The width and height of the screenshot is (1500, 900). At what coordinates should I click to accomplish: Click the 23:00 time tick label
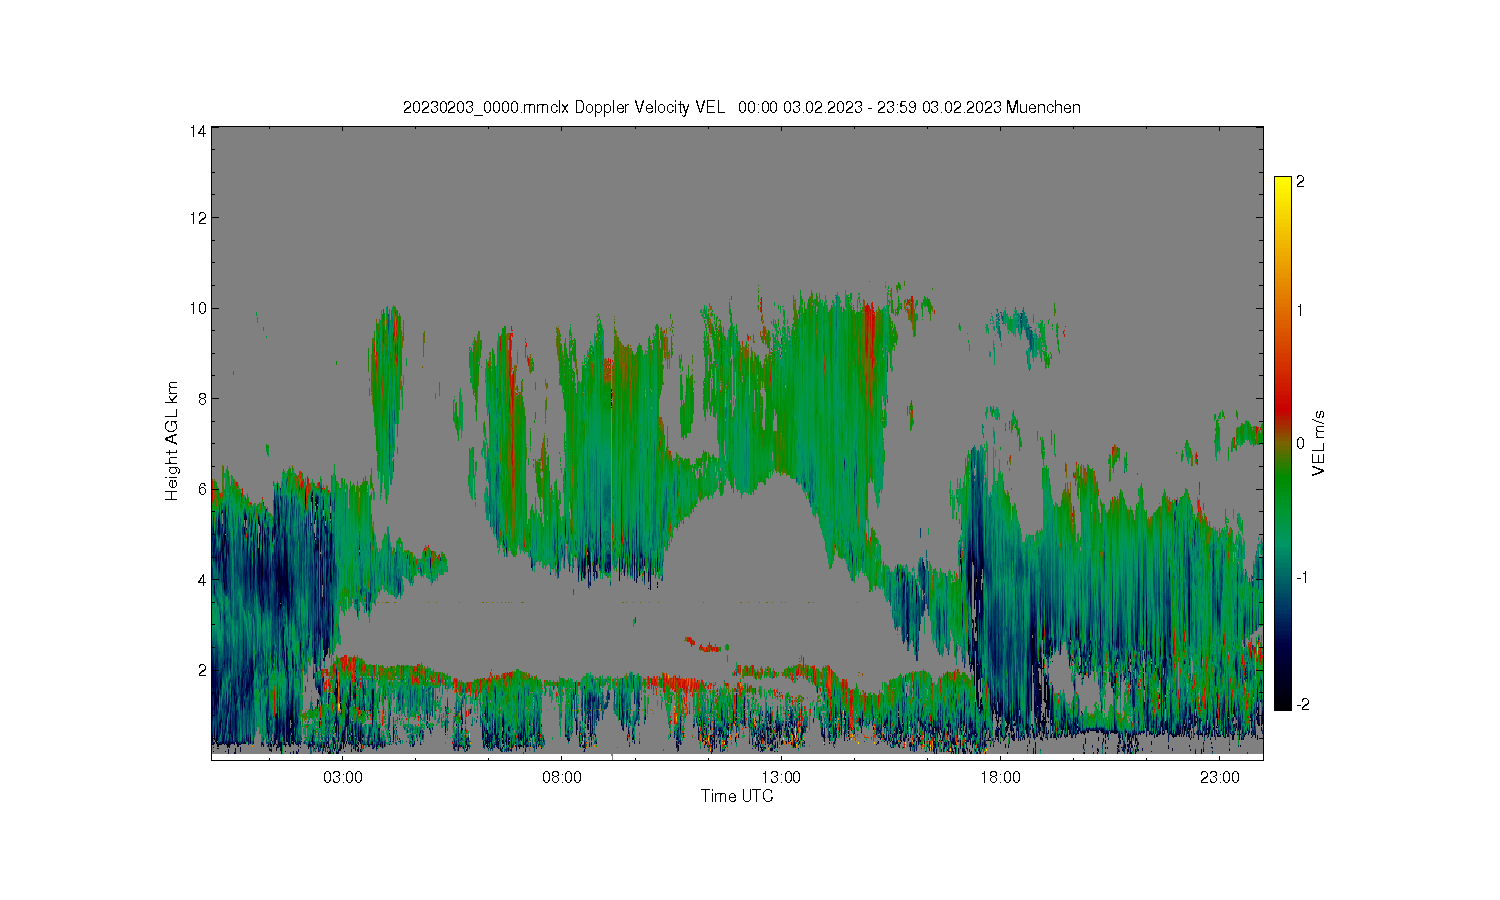(1219, 777)
